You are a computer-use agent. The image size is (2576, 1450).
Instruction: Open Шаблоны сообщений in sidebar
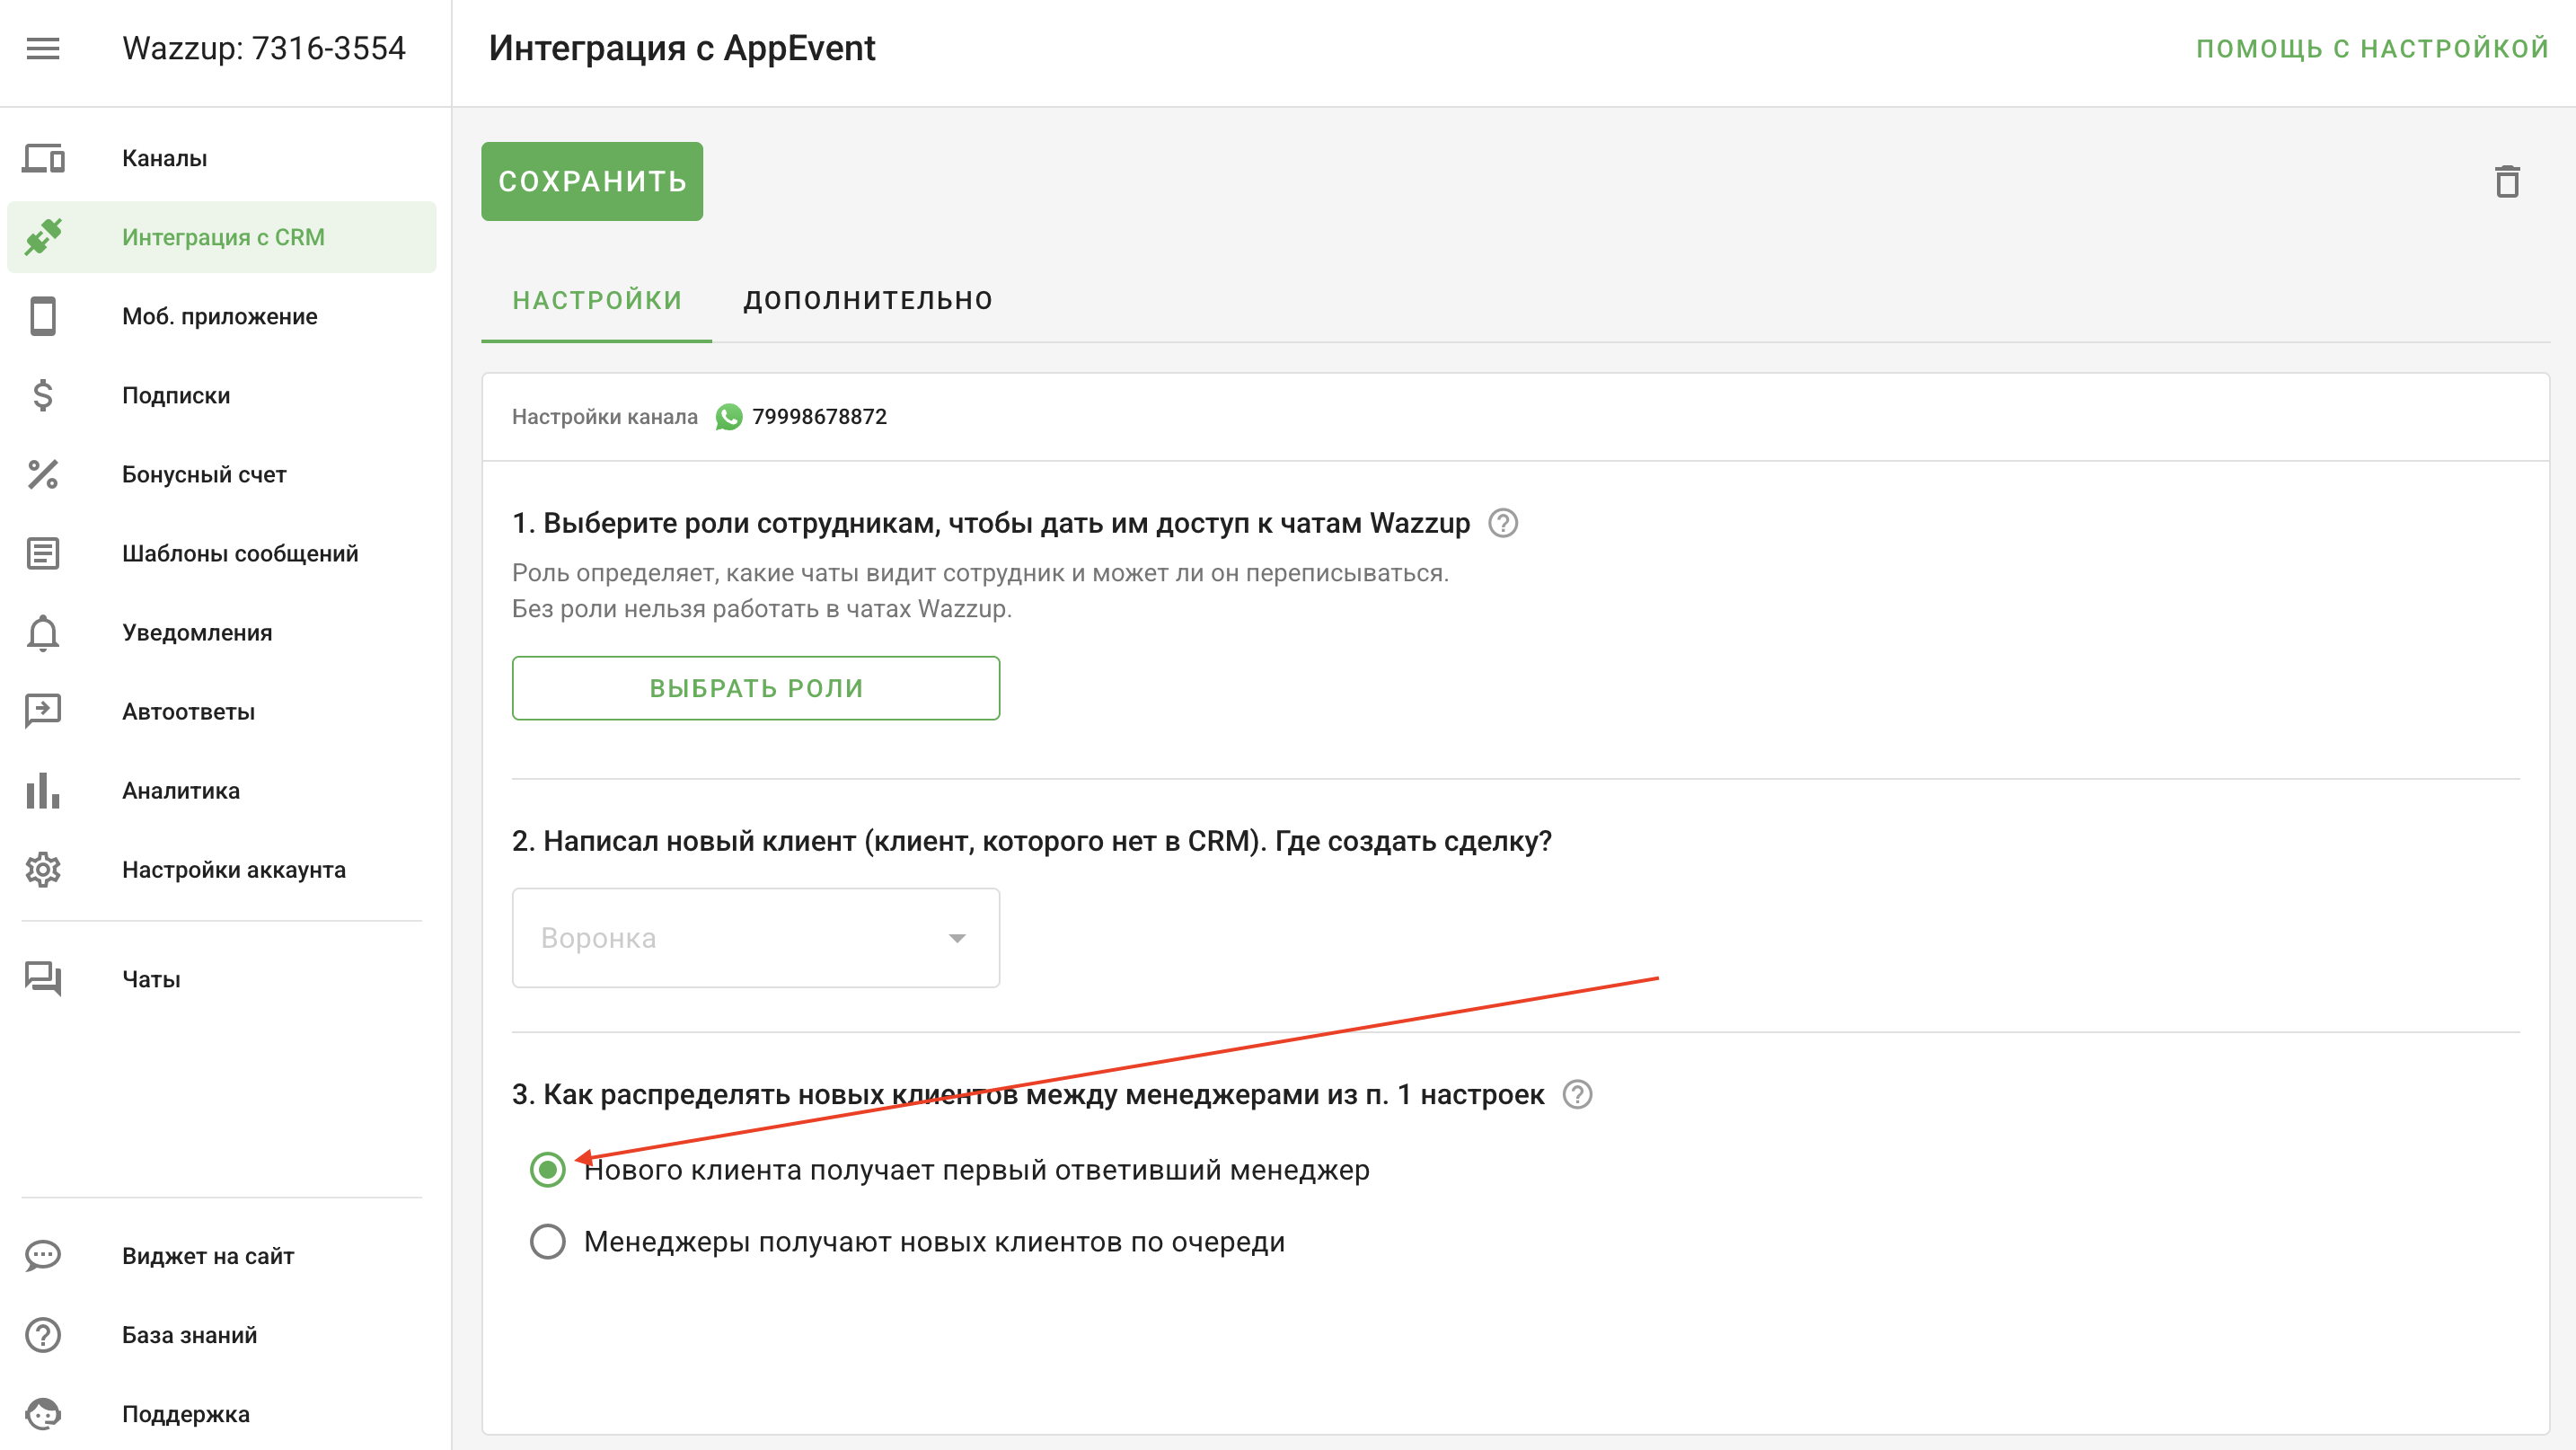[x=240, y=554]
